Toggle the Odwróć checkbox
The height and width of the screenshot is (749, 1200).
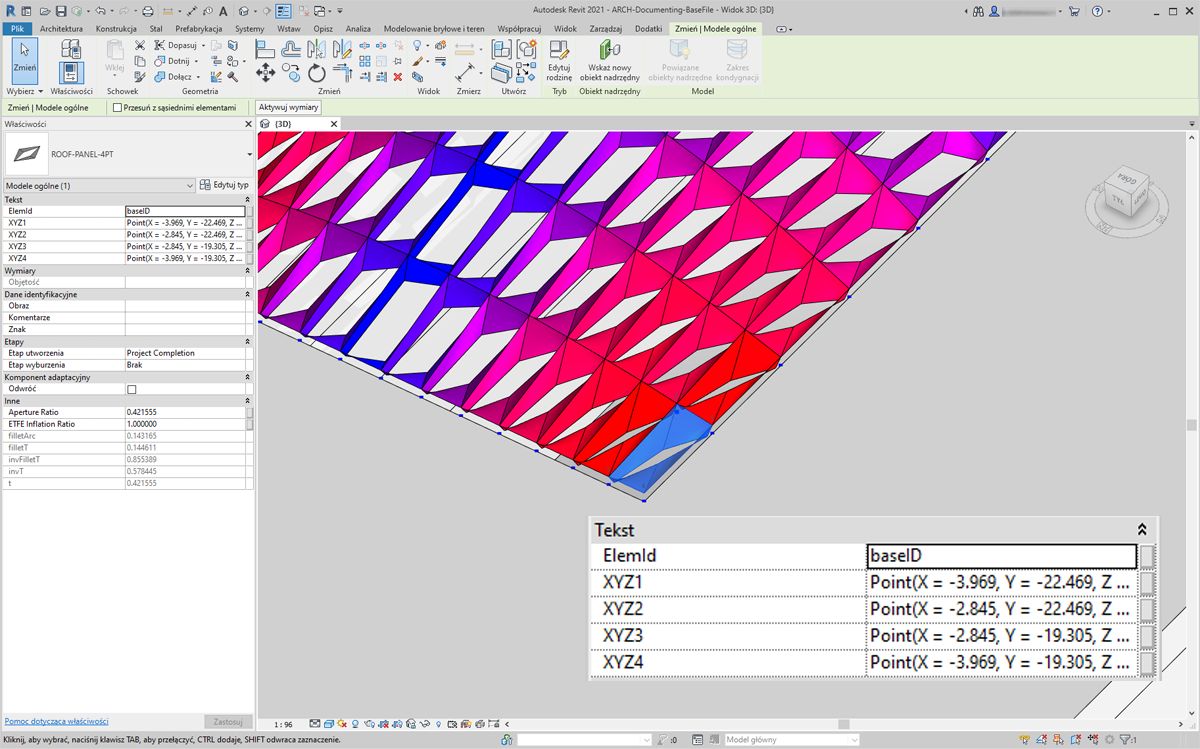(x=132, y=389)
